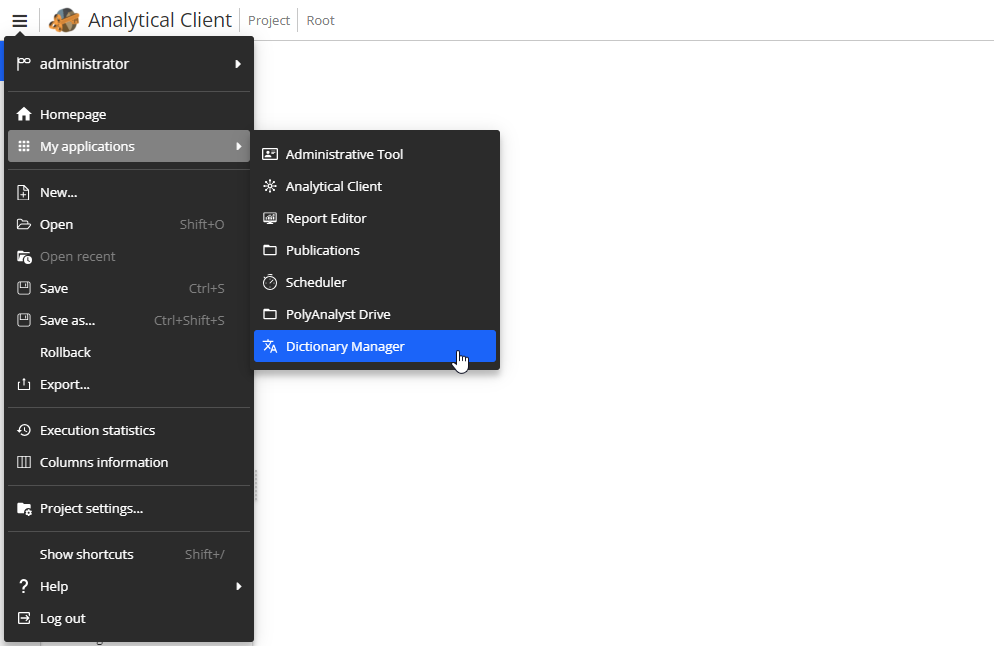Launch the Administrative Tool
The image size is (994, 646).
coord(342,154)
